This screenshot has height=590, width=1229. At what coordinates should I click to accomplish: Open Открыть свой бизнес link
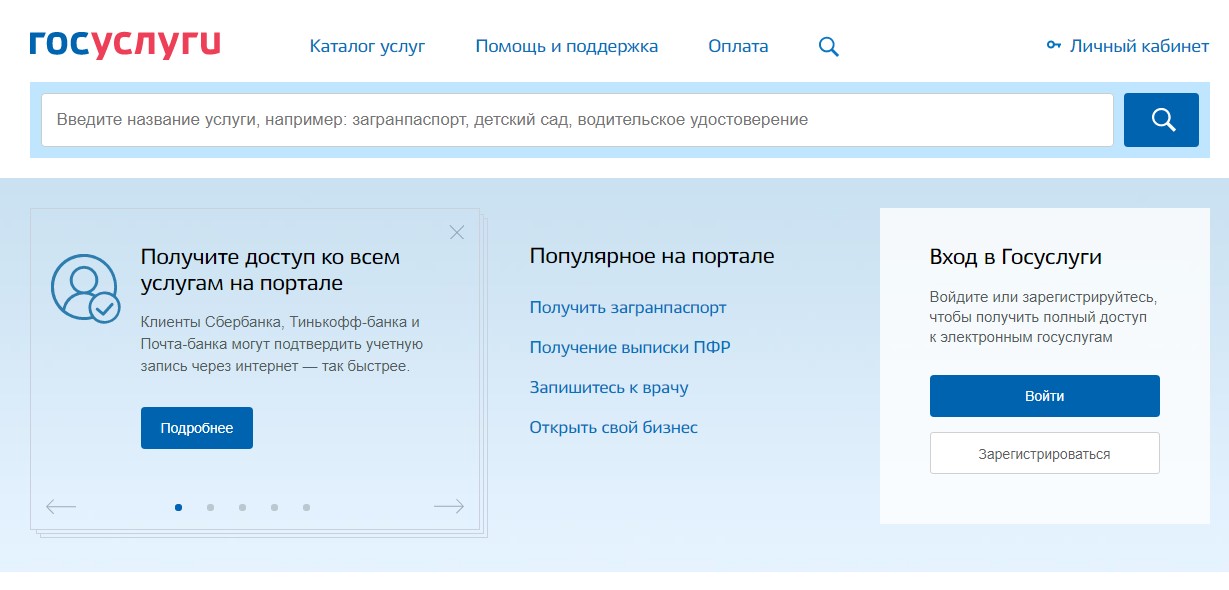[x=614, y=428]
